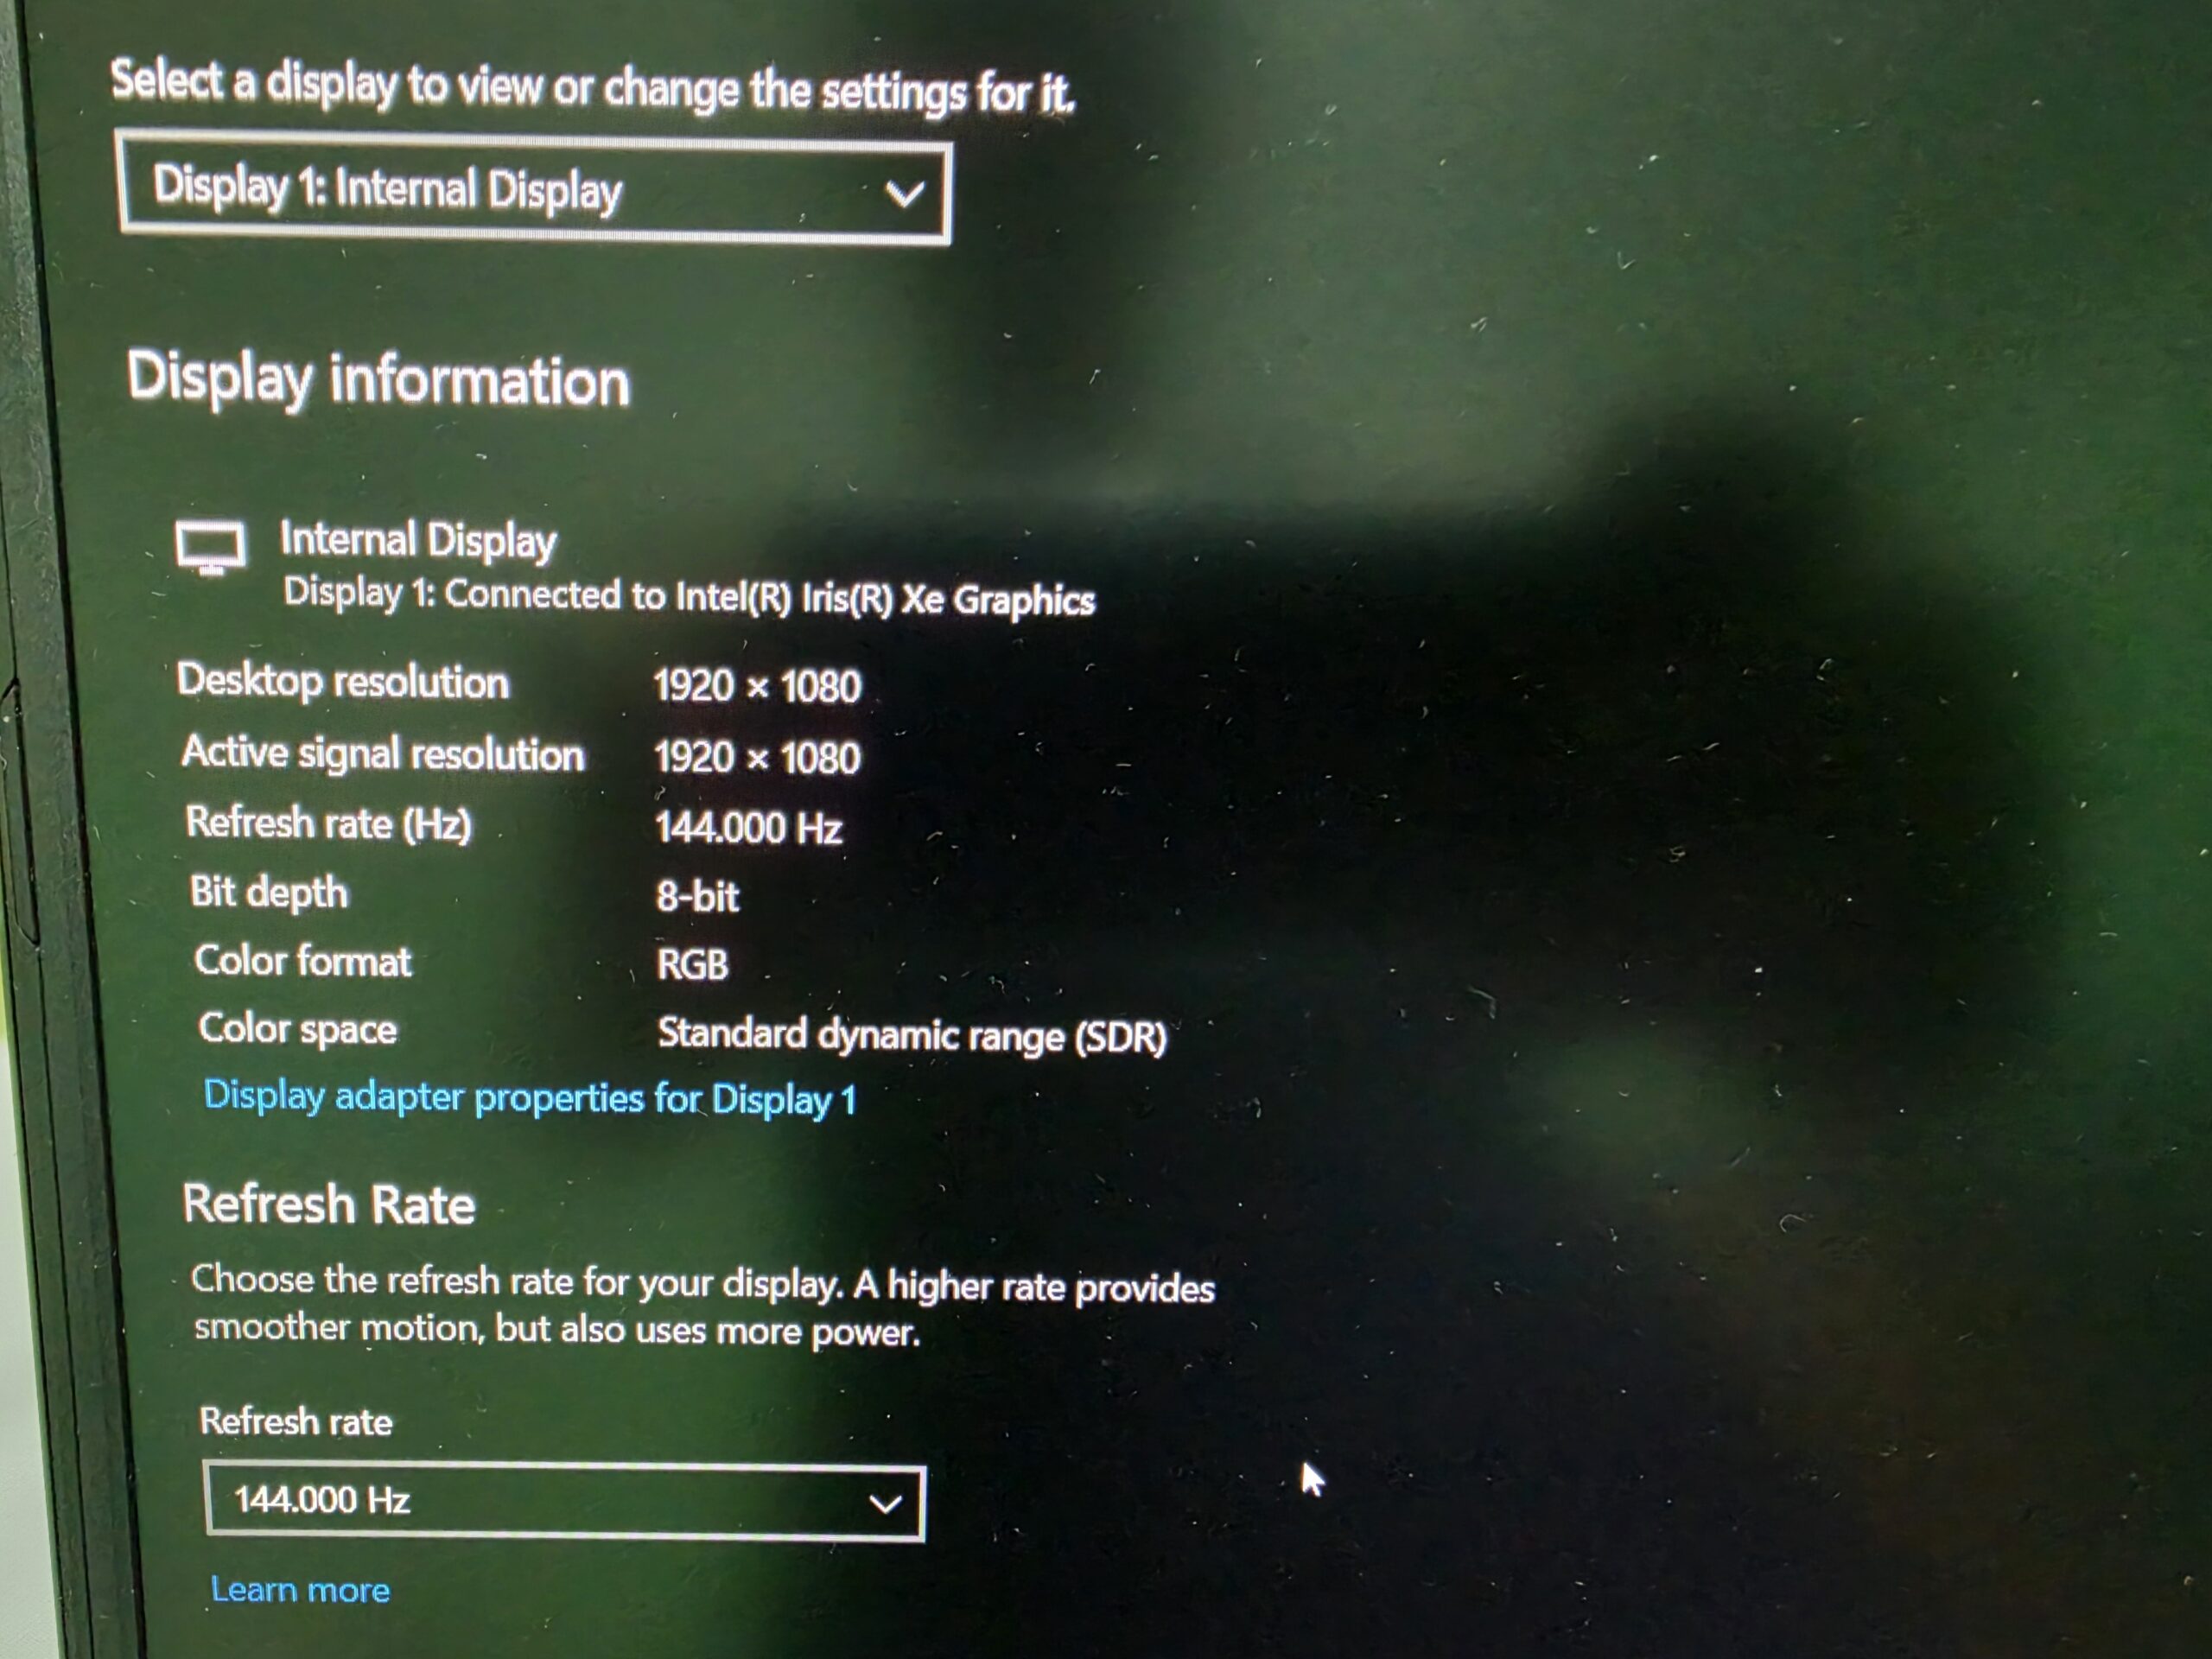Screen dimensions: 2212x1659
Task: Follow the Learn more link
Action: [x=300, y=1589]
